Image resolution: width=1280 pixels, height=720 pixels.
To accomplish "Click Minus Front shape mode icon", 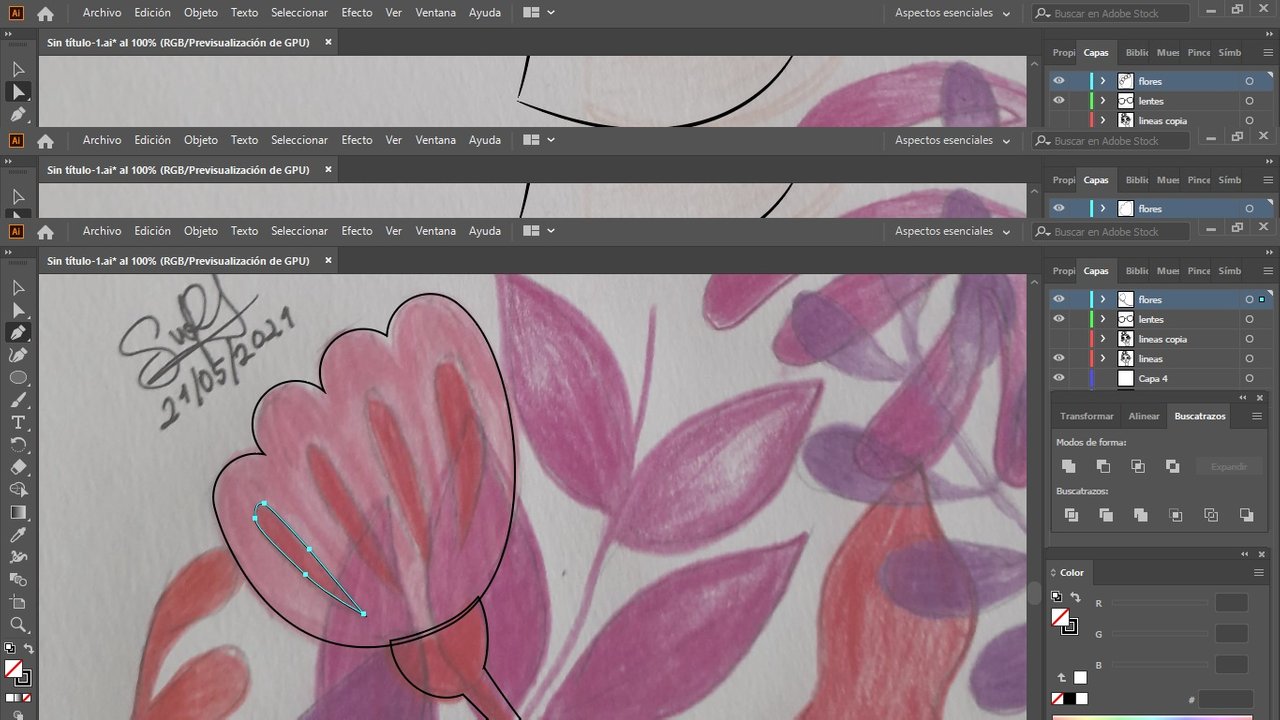I will click(x=1103, y=466).
